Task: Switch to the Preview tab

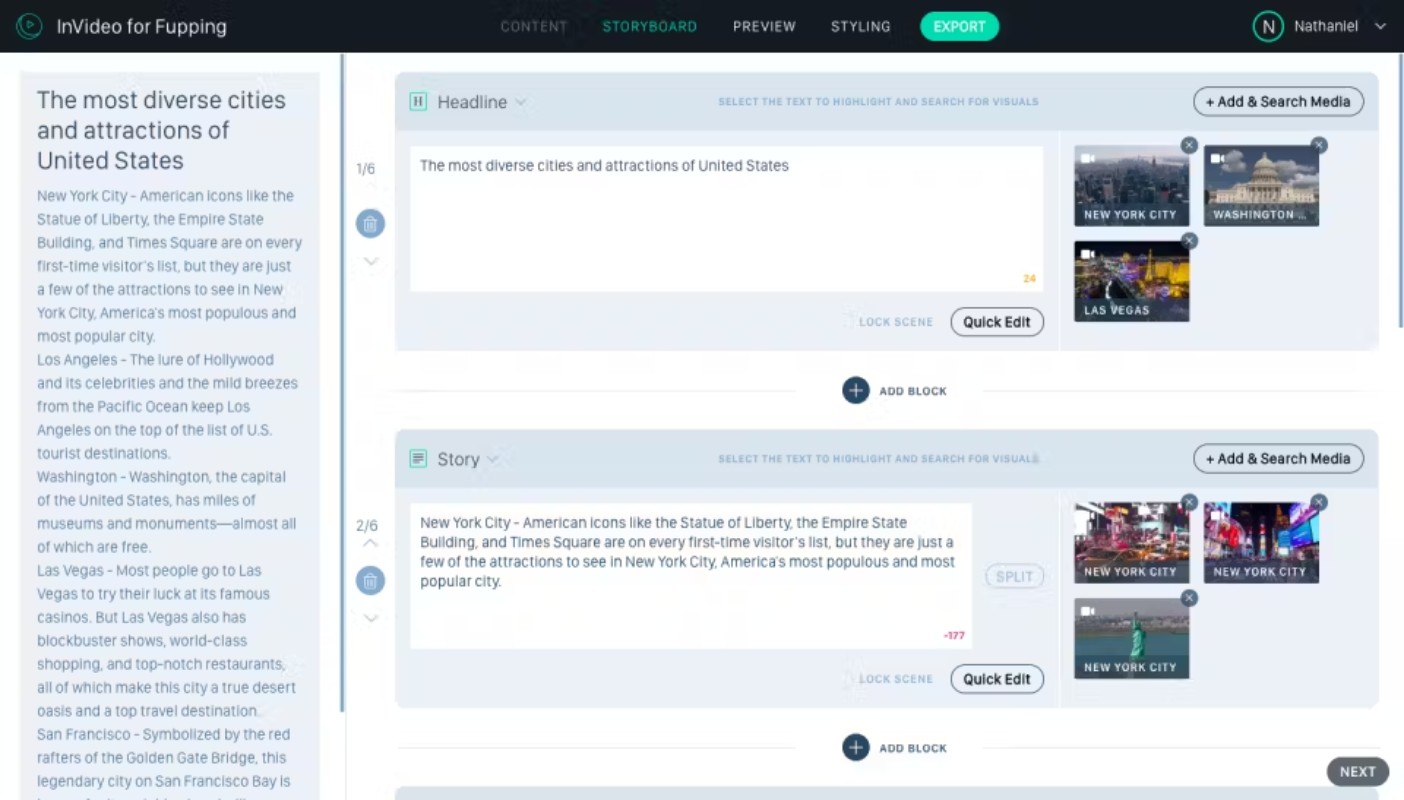Action: pyautogui.click(x=764, y=27)
